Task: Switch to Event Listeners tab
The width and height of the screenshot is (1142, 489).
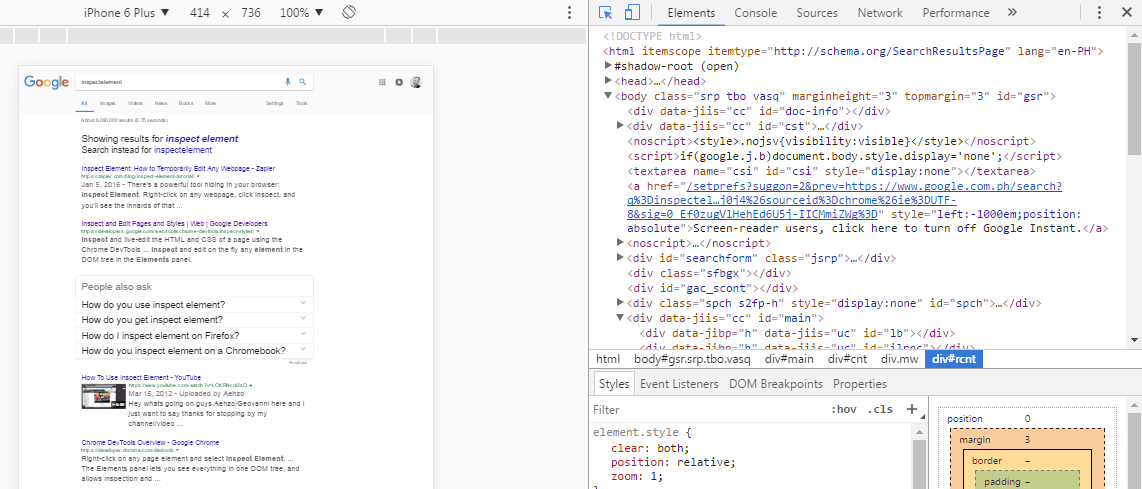Action: [679, 383]
